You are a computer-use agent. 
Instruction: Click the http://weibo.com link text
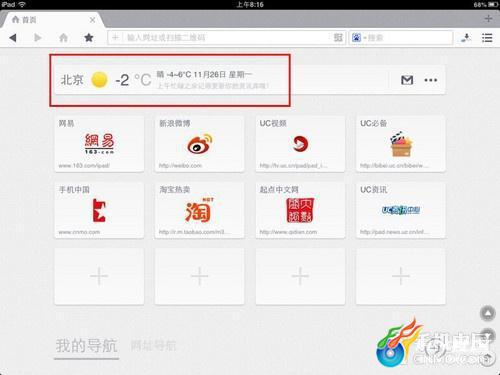tap(180, 166)
